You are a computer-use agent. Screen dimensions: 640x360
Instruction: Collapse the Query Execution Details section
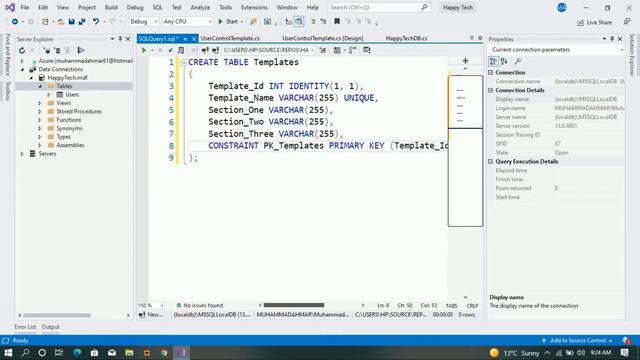[x=491, y=162]
